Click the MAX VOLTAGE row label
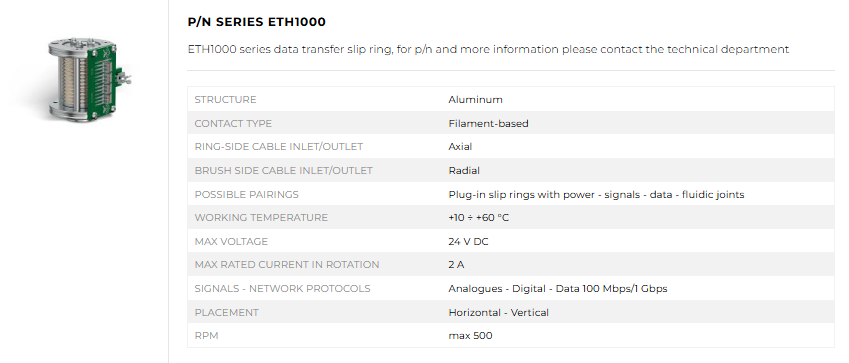The height and width of the screenshot is (363, 849). [x=231, y=242]
